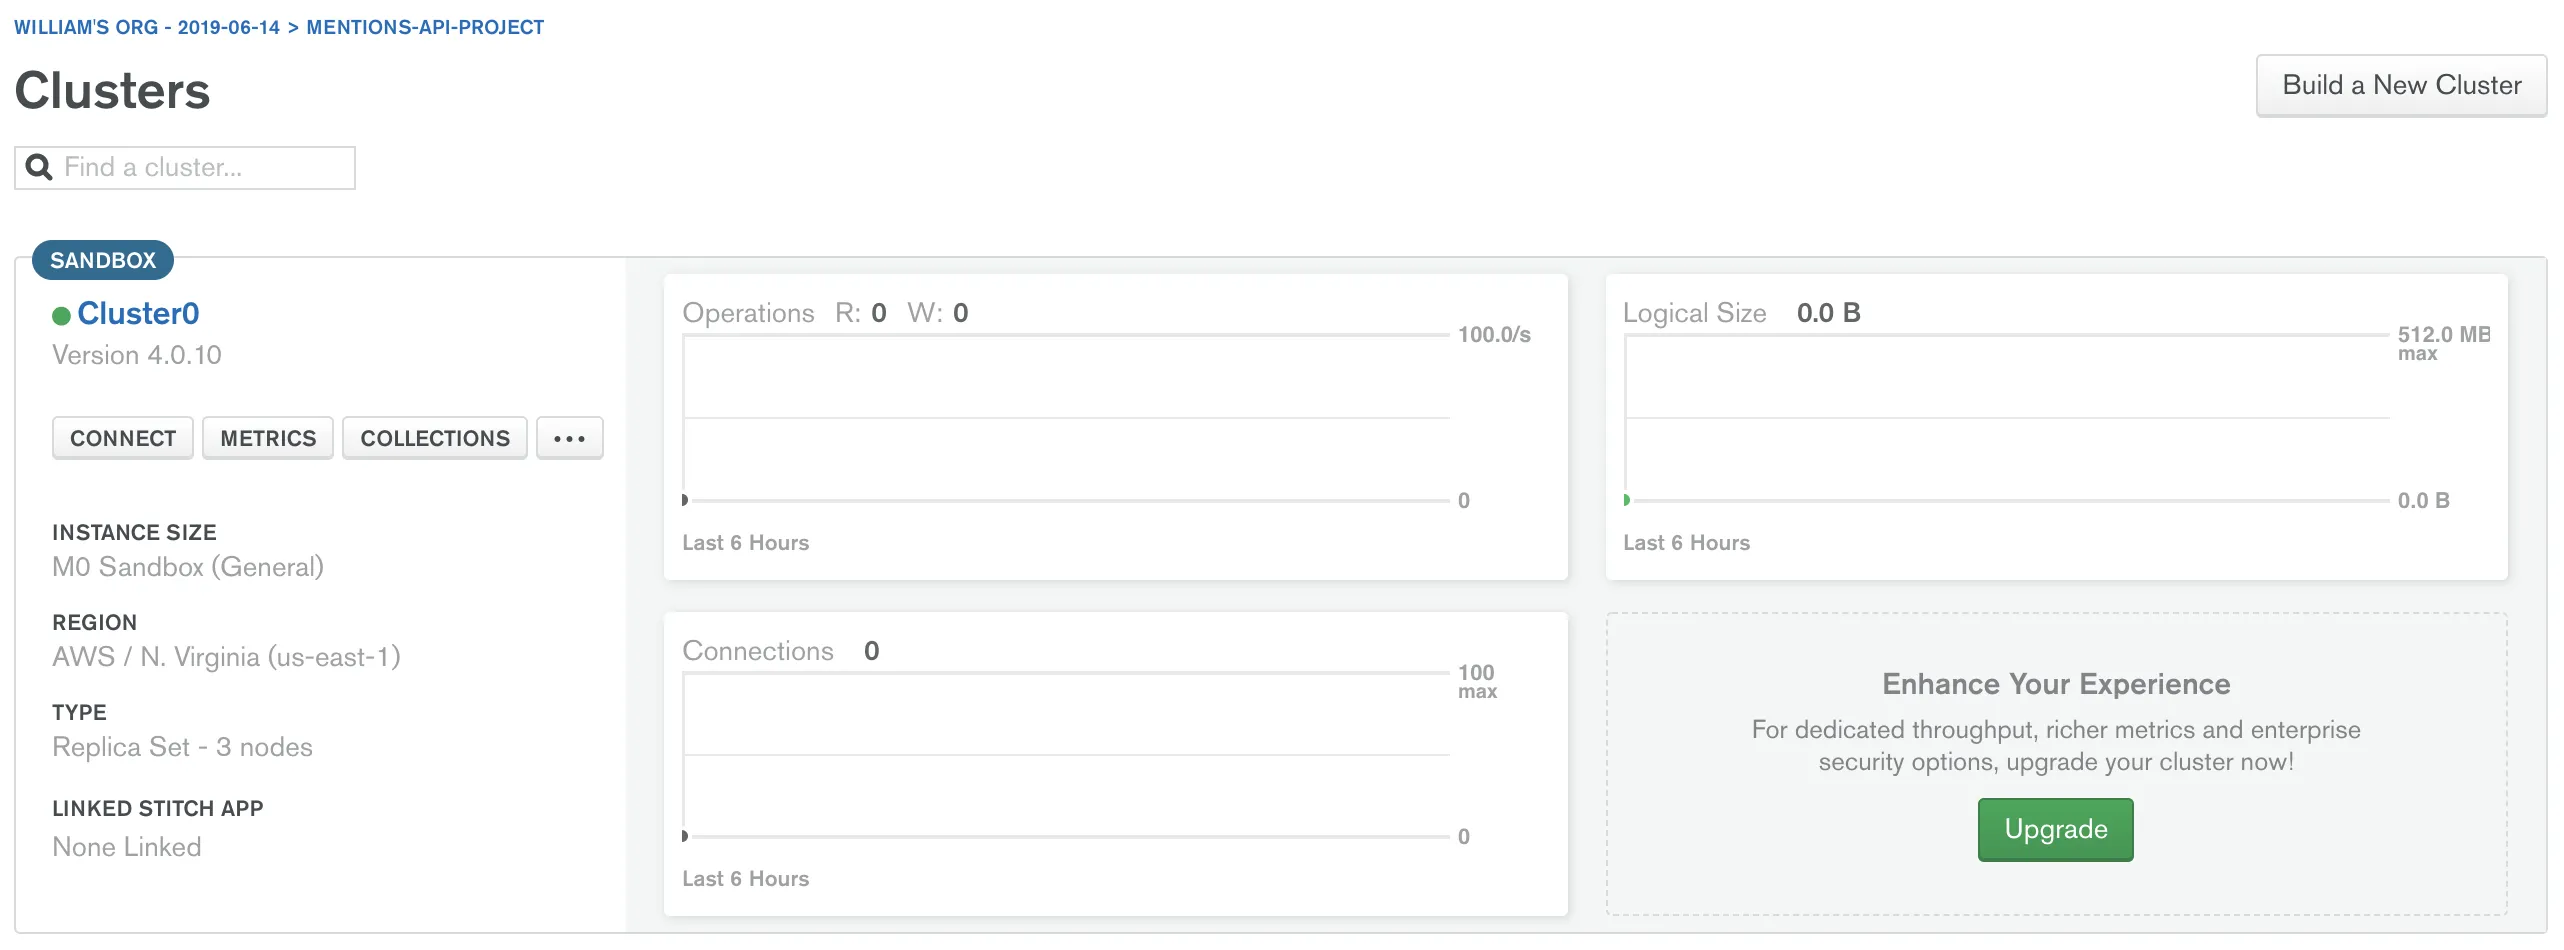Open MENTIONS-API-PROJECT breadcrumb link
The image size is (2564, 950).
tap(425, 27)
